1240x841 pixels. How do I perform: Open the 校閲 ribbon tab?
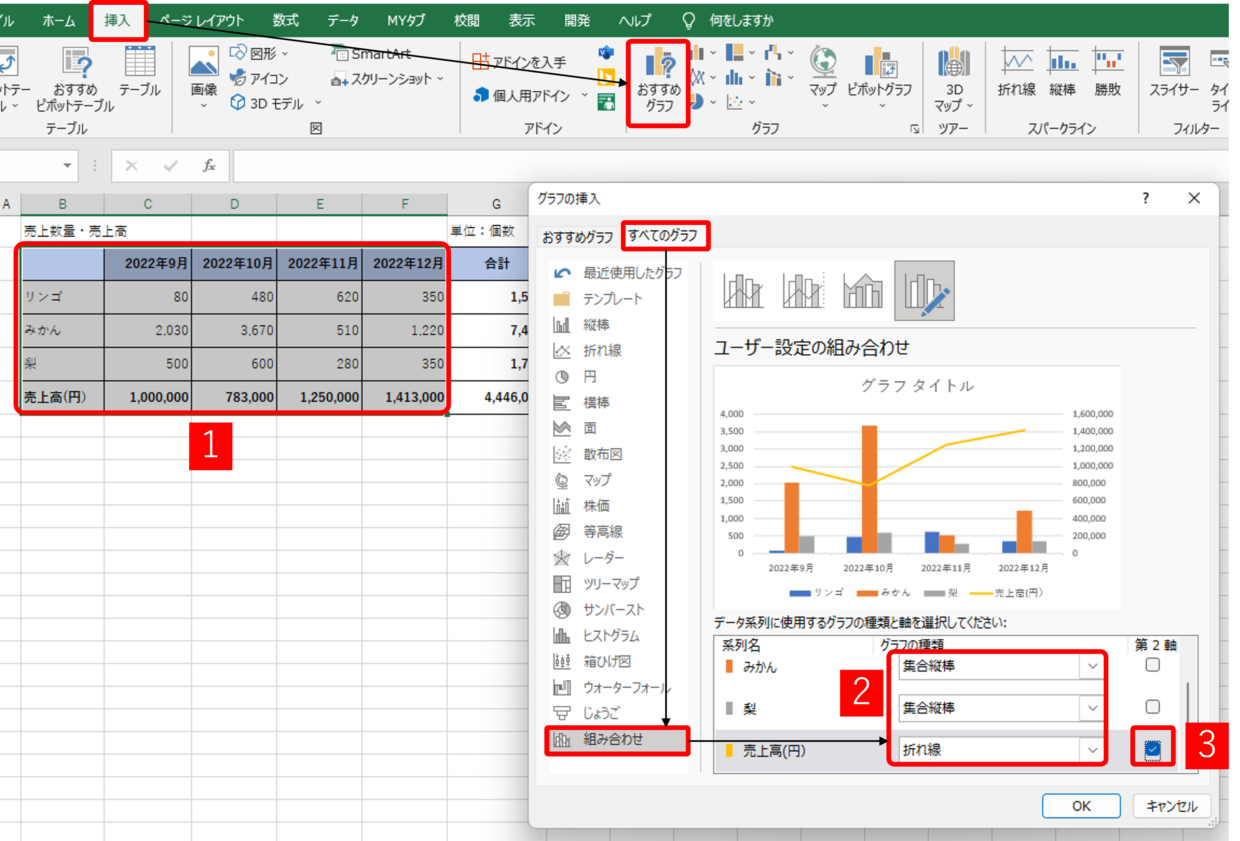coord(466,20)
